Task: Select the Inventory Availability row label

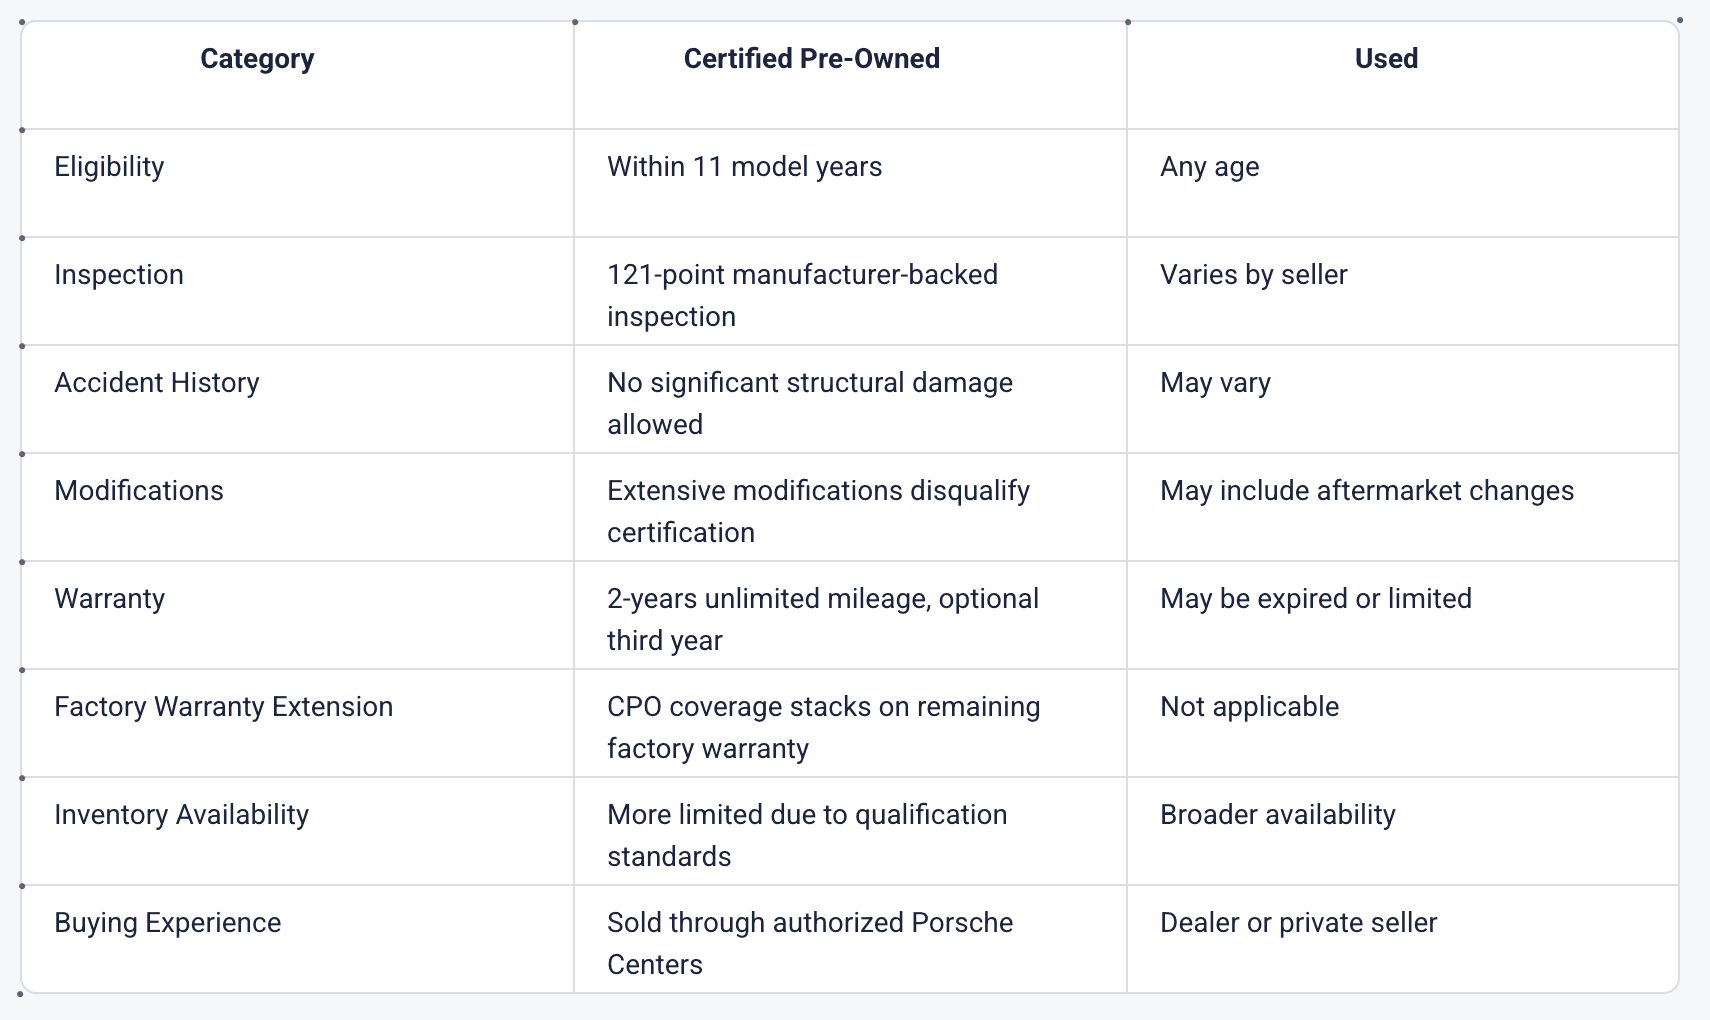Action: coord(182,815)
